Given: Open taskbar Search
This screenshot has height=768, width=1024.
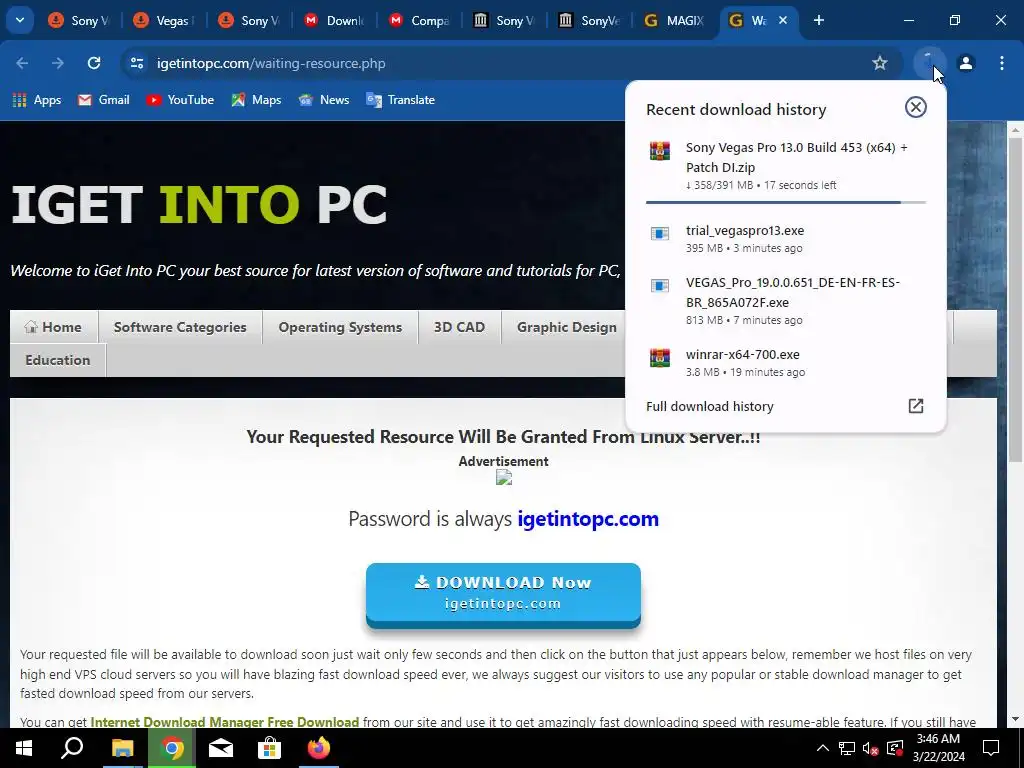Looking at the screenshot, I should 72,748.
